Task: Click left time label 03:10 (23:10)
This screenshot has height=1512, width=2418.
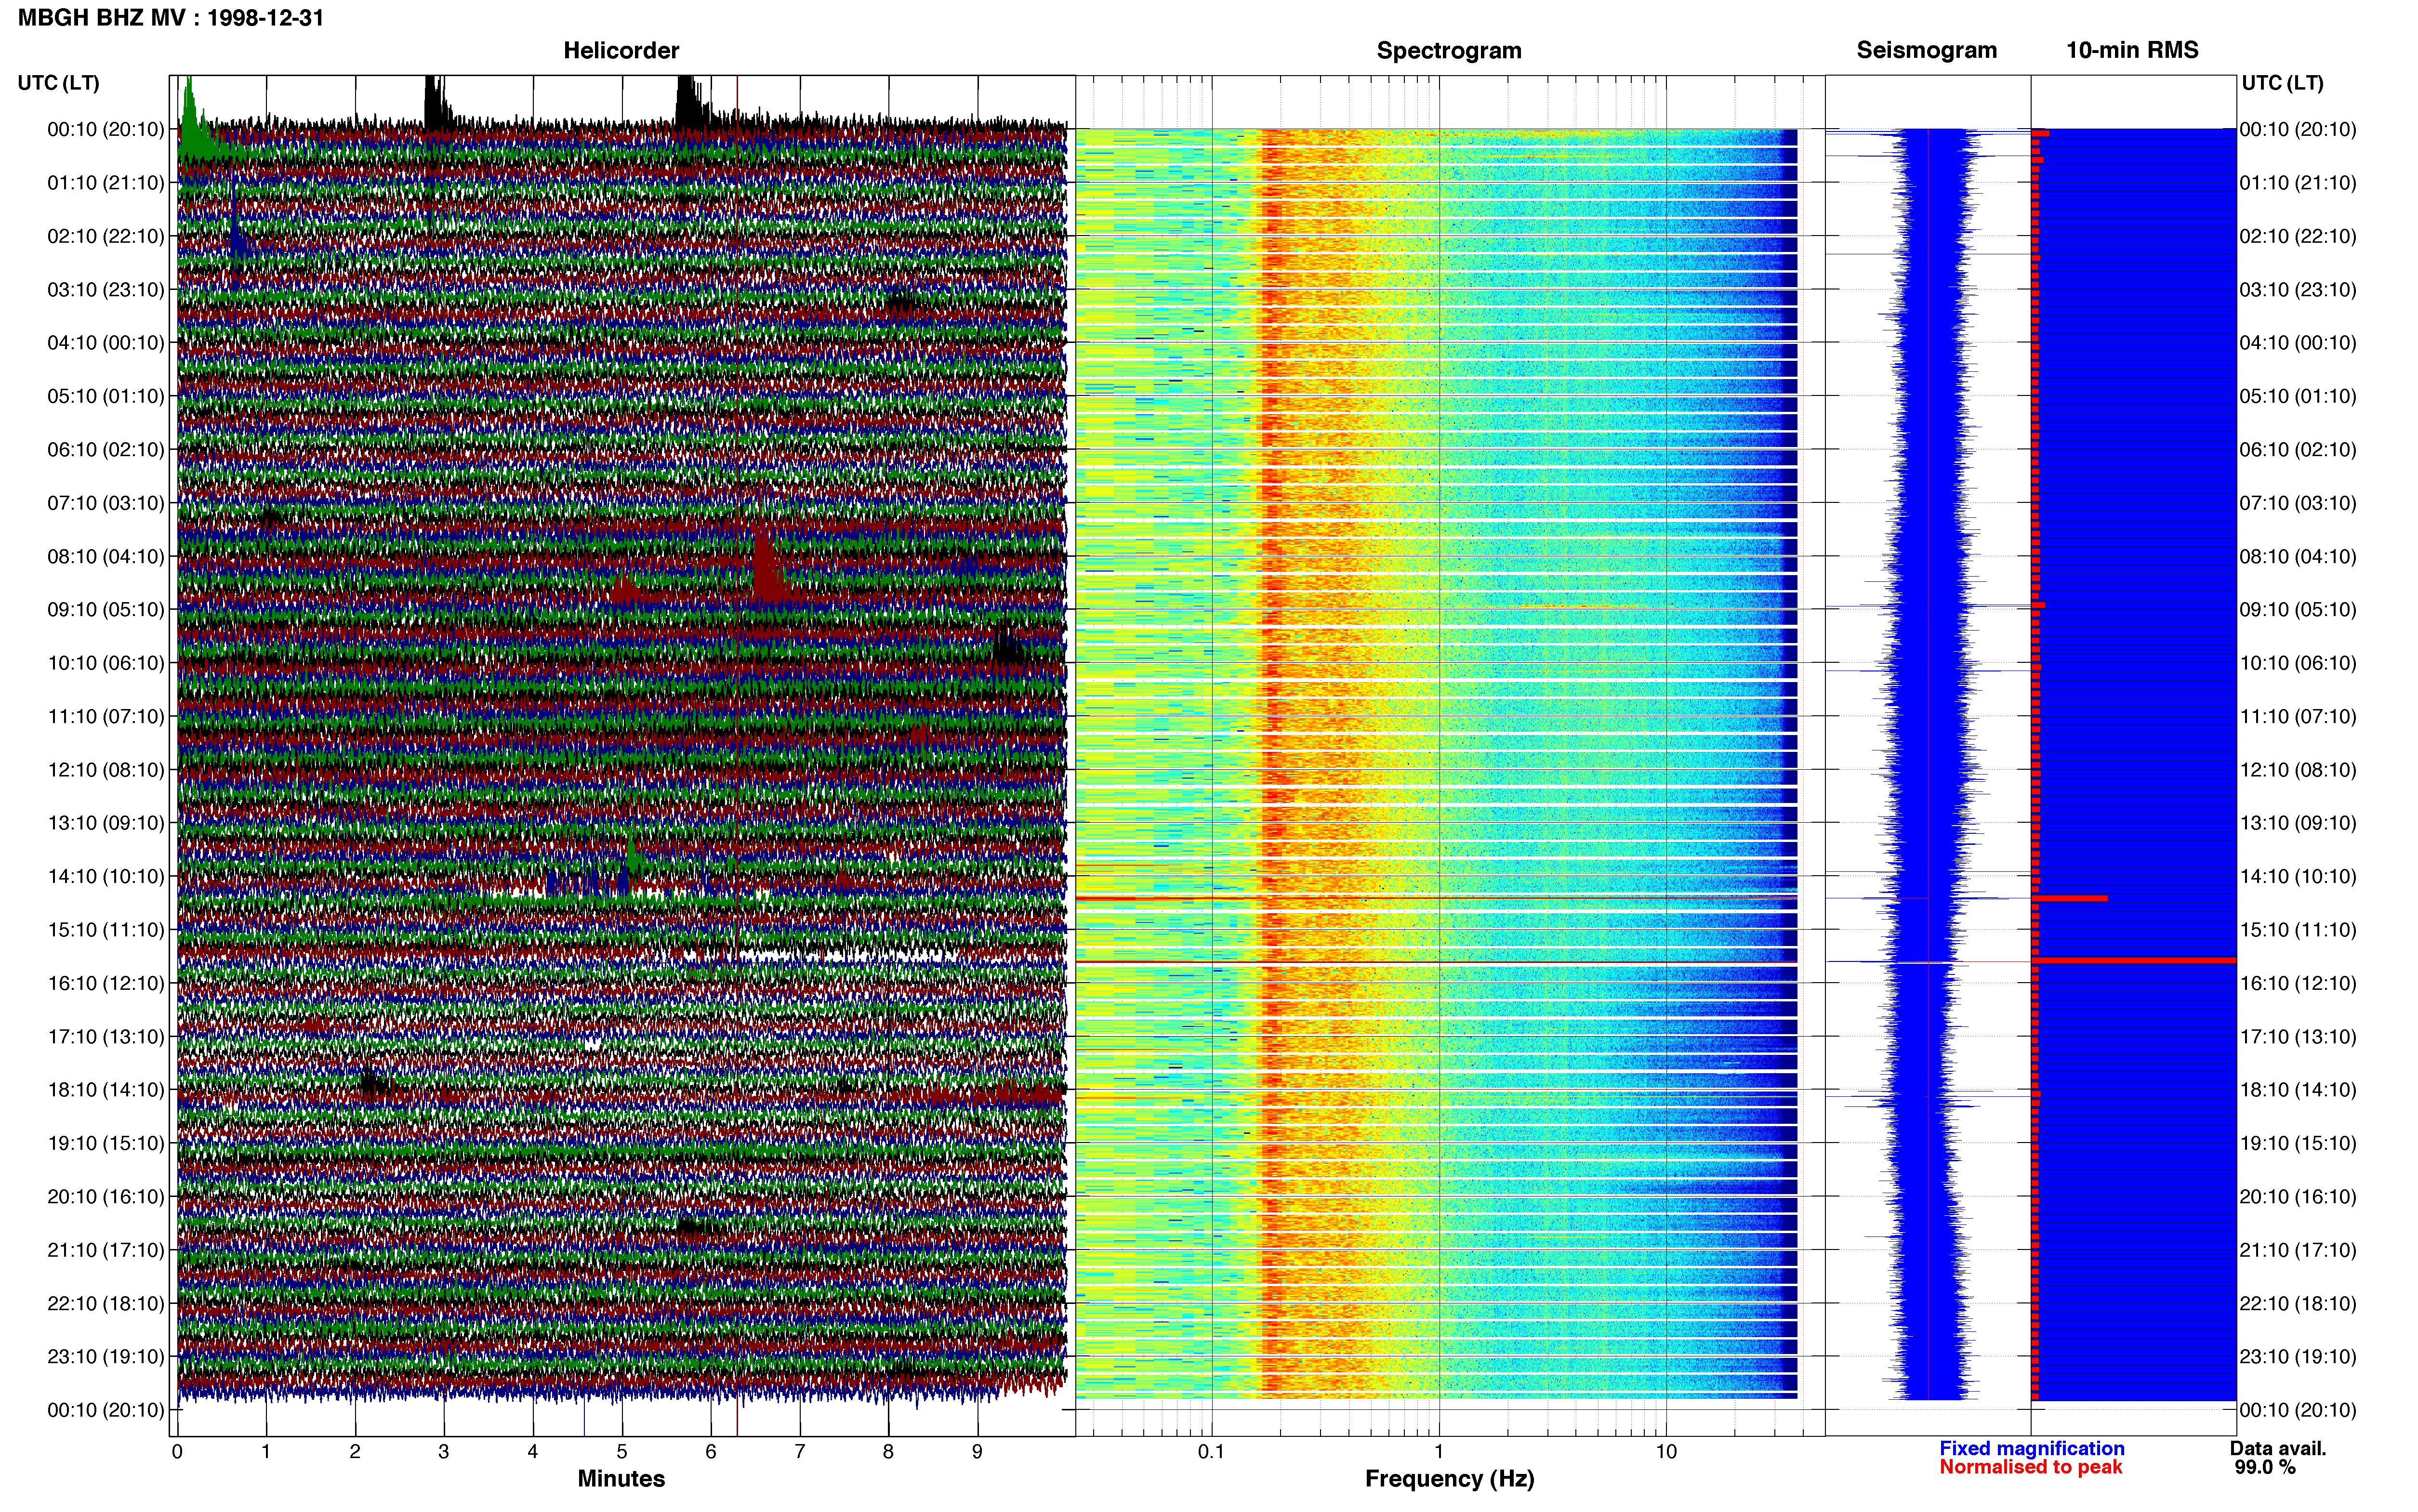Action: click(x=106, y=290)
